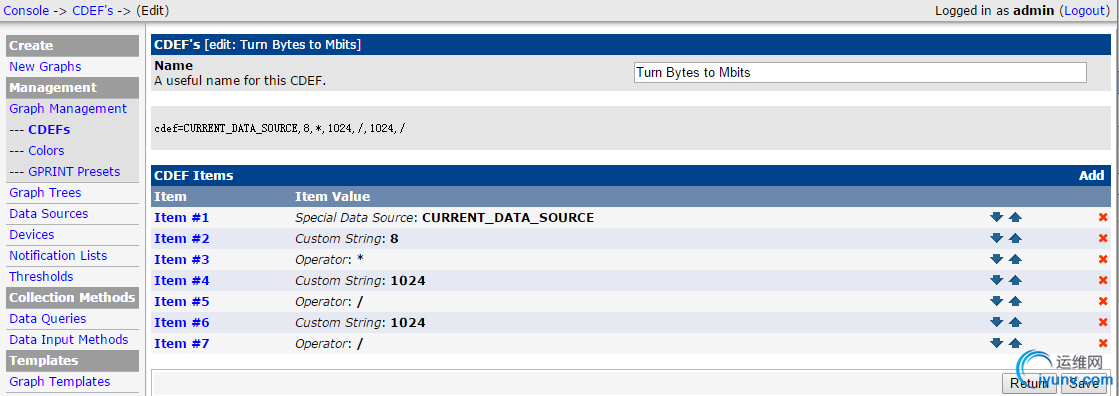
Task: Move Item #1 up with arrow
Action: [x=1016, y=218]
